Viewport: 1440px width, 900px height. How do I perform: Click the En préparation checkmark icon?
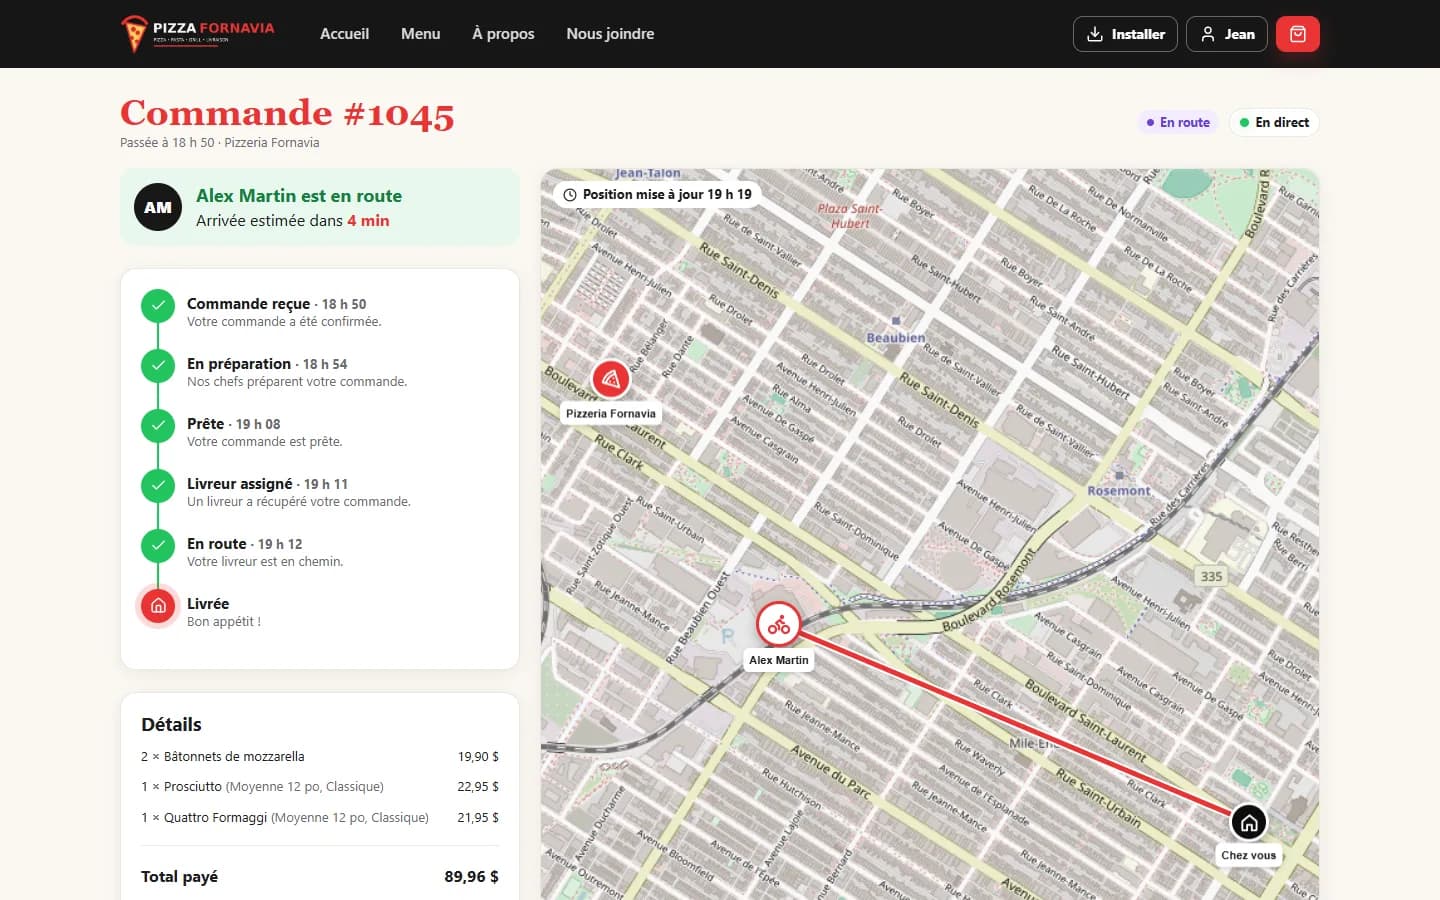[158, 366]
